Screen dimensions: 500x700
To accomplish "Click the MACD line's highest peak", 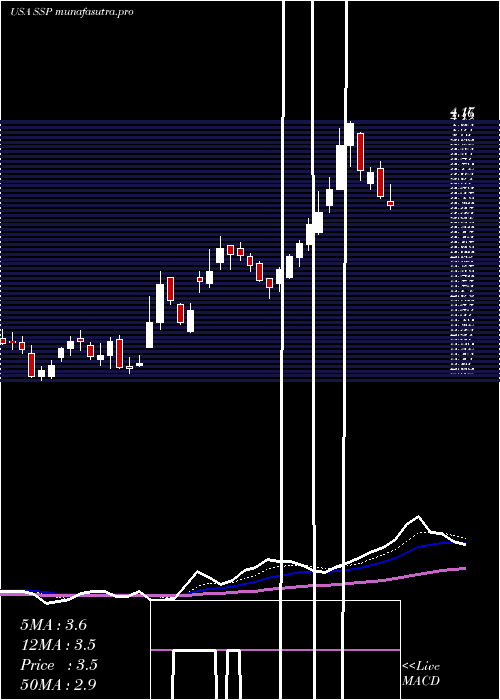I will click(418, 517).
